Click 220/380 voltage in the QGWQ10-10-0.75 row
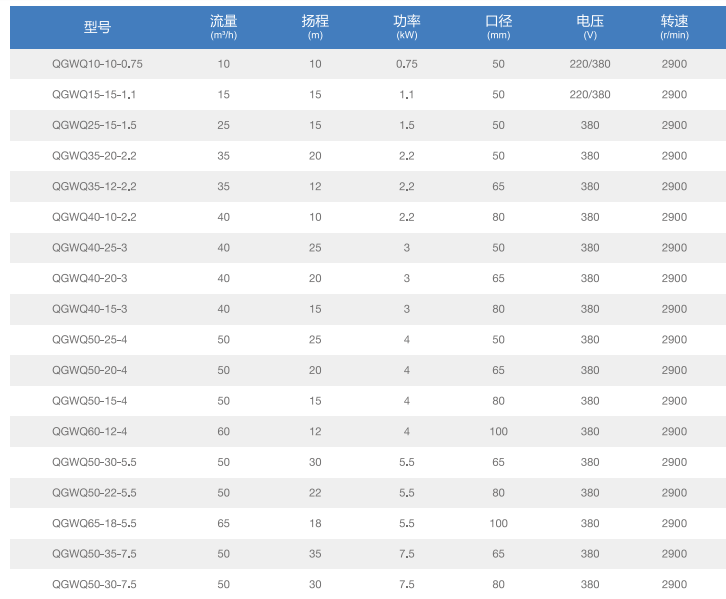 click(x=590, y=64)
